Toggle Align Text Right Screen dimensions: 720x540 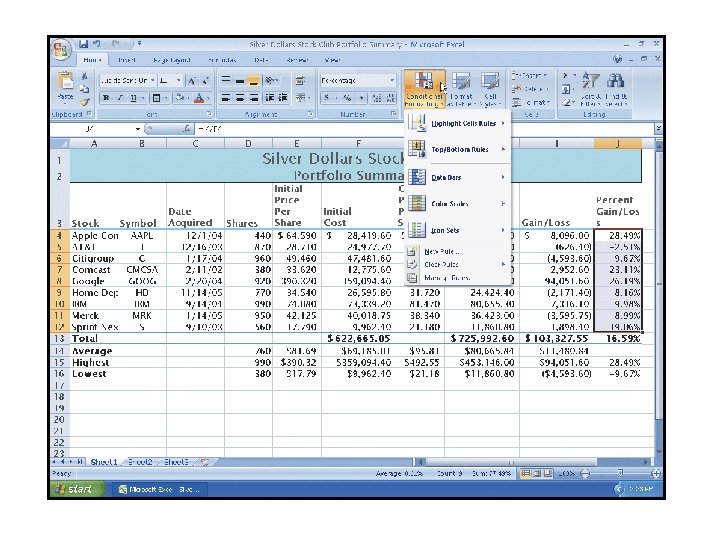pyautogui.click(x=253, y=98)
